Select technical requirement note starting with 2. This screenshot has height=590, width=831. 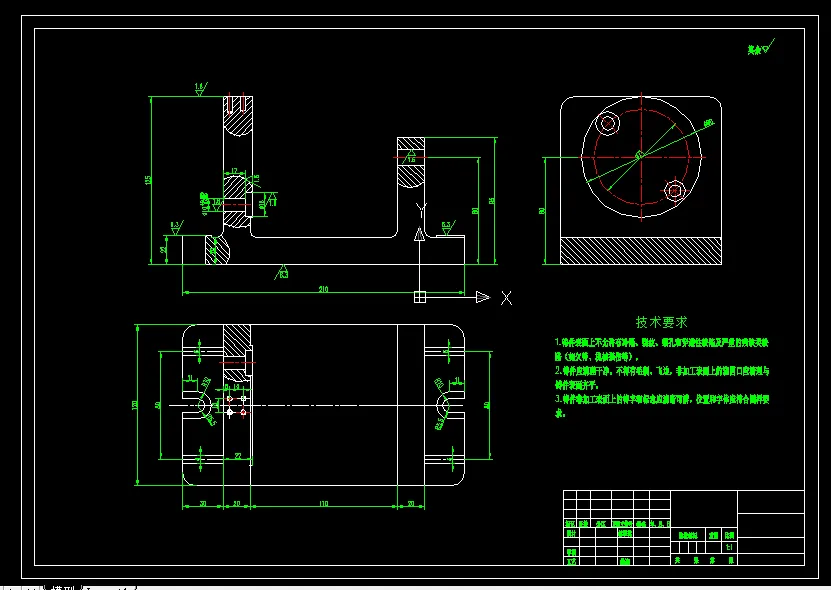[x=662, y=377]
